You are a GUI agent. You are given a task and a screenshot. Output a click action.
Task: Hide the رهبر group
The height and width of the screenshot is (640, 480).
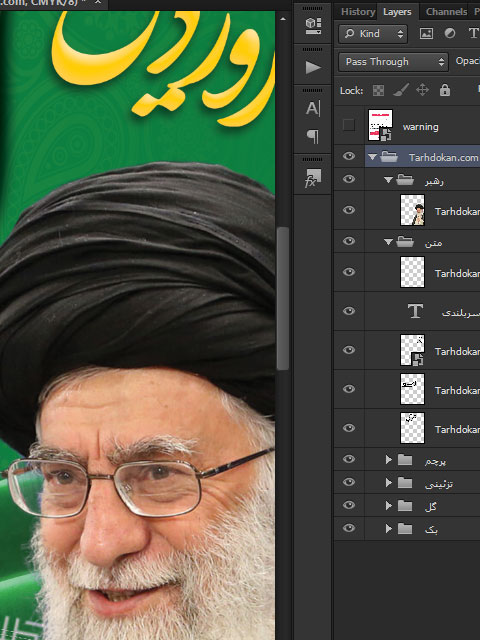click(349, 179)
